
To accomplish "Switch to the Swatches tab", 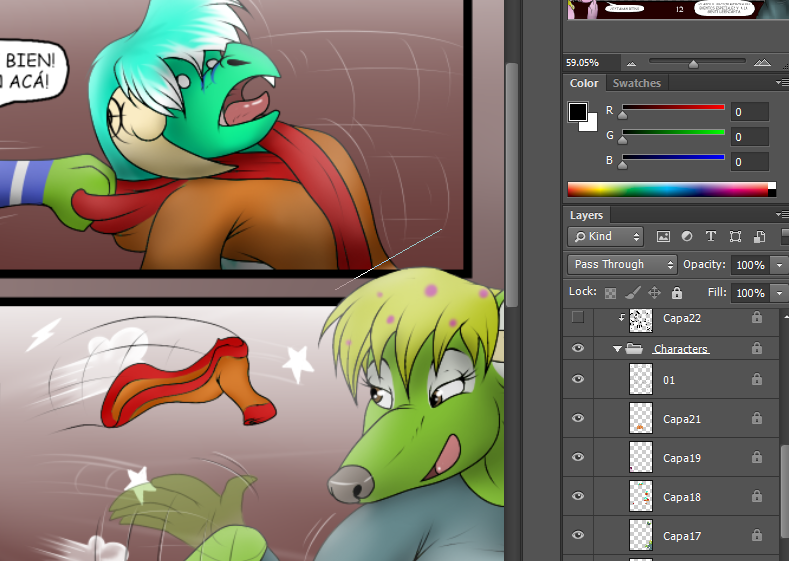I will pos(637,83).
